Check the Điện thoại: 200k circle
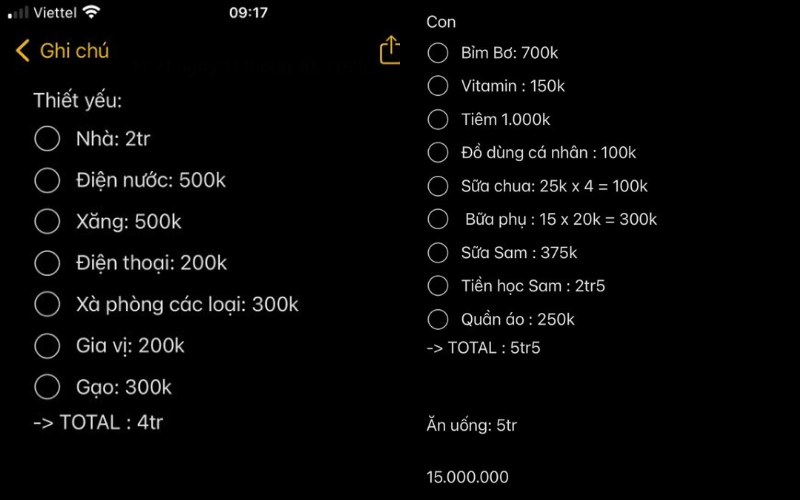The image size is (800, 500). pos(47,263)
